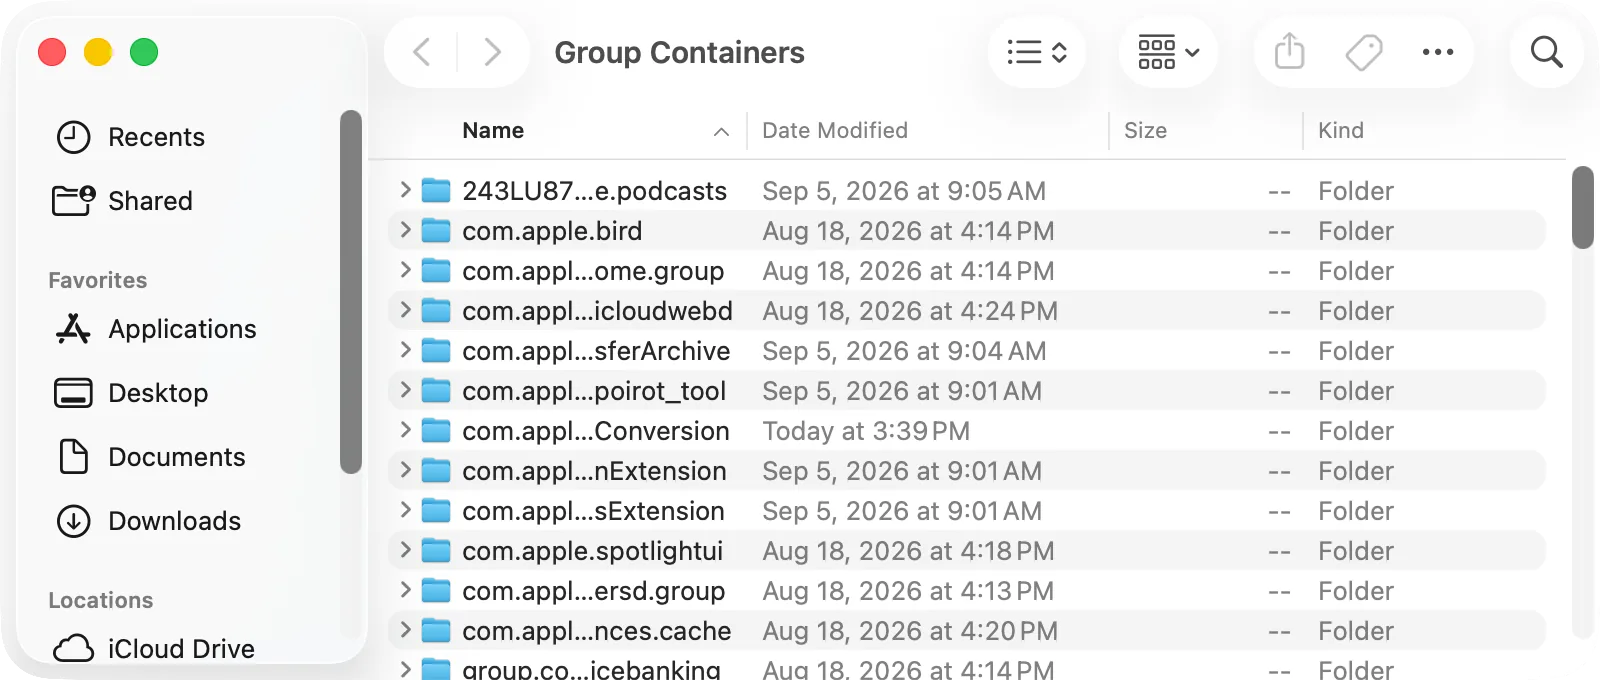Click the file list vertical scrollbar thumb
The image size is (1600, 680).
click(1582, 207)
